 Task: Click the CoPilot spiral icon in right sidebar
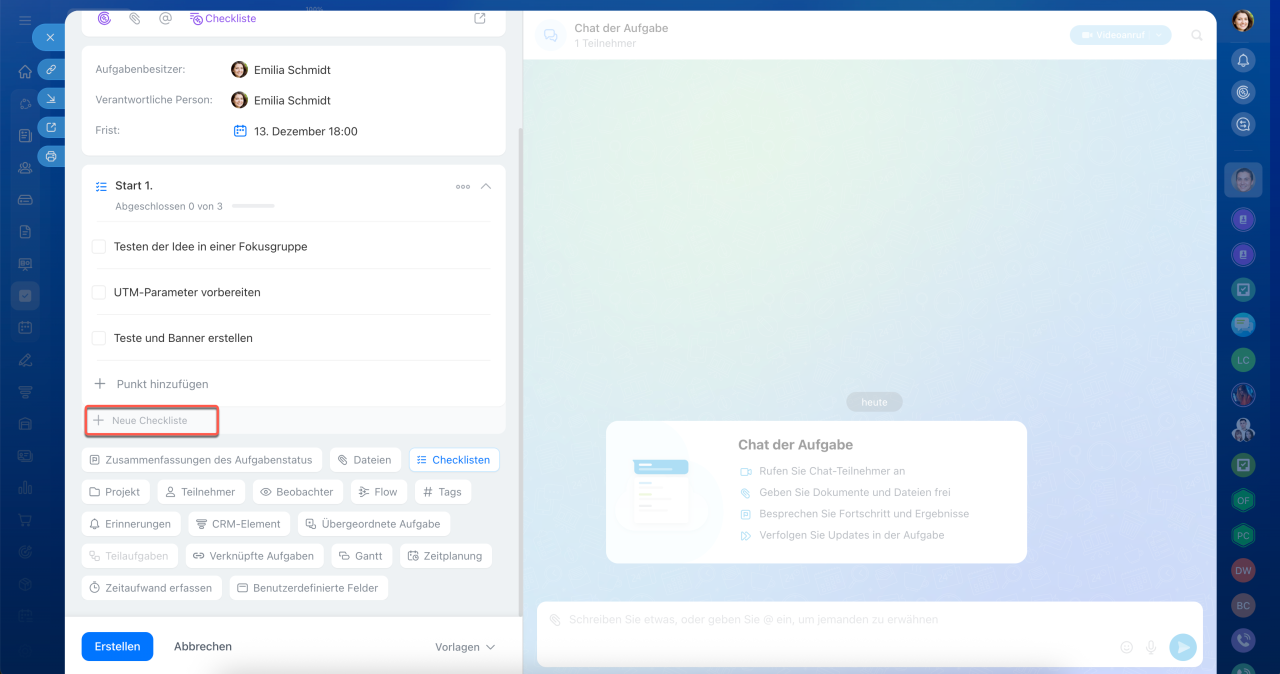click(x=1243, y=92)
